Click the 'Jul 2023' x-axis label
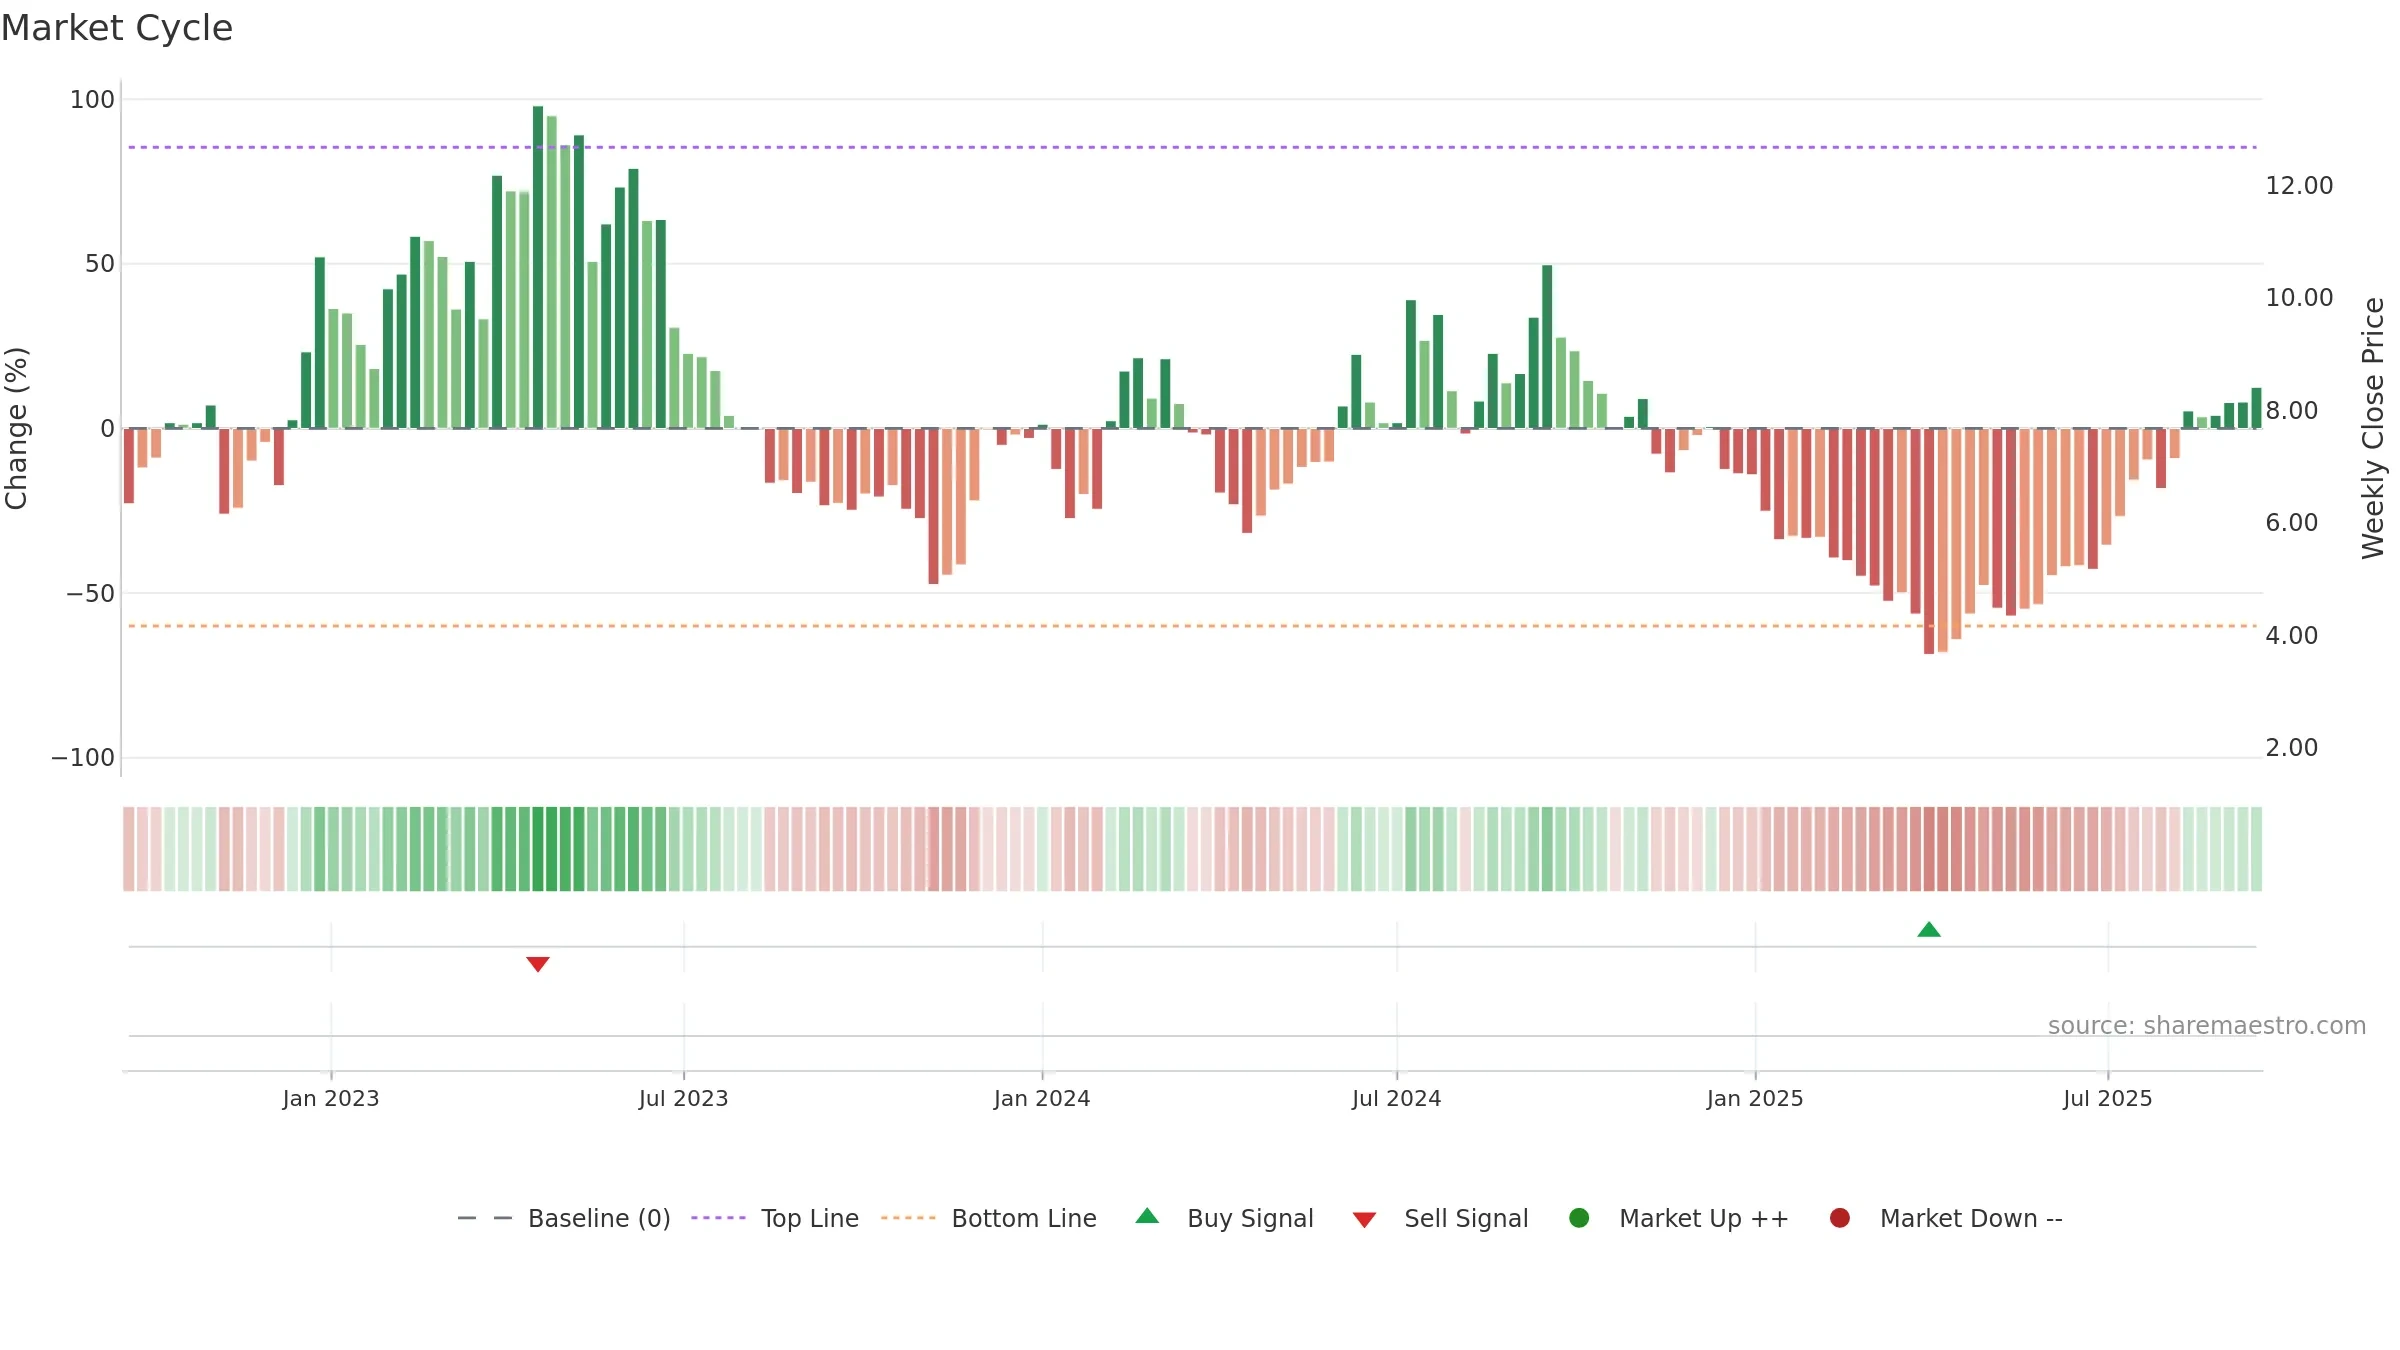Image resolution: width=2400 pixels, height=1350 pixels. coord(684,1098)
